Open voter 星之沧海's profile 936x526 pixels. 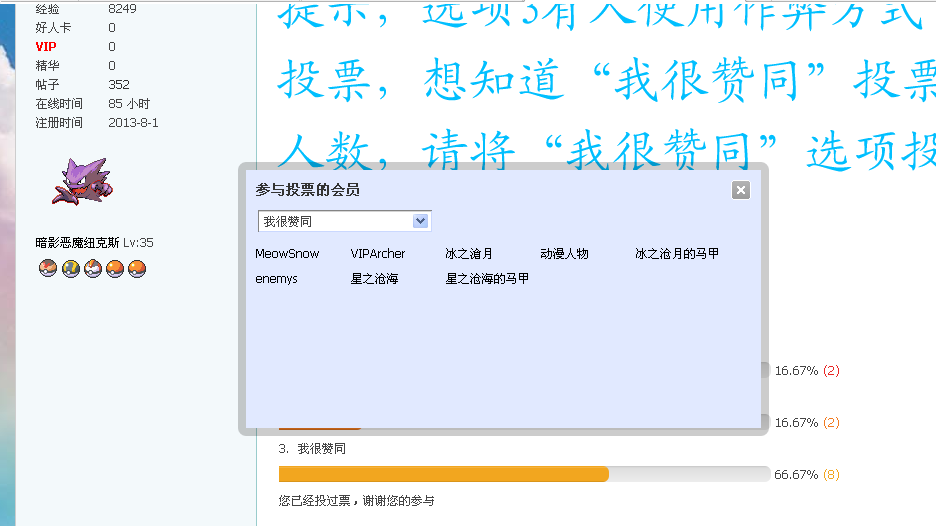[x=374, y=279]
